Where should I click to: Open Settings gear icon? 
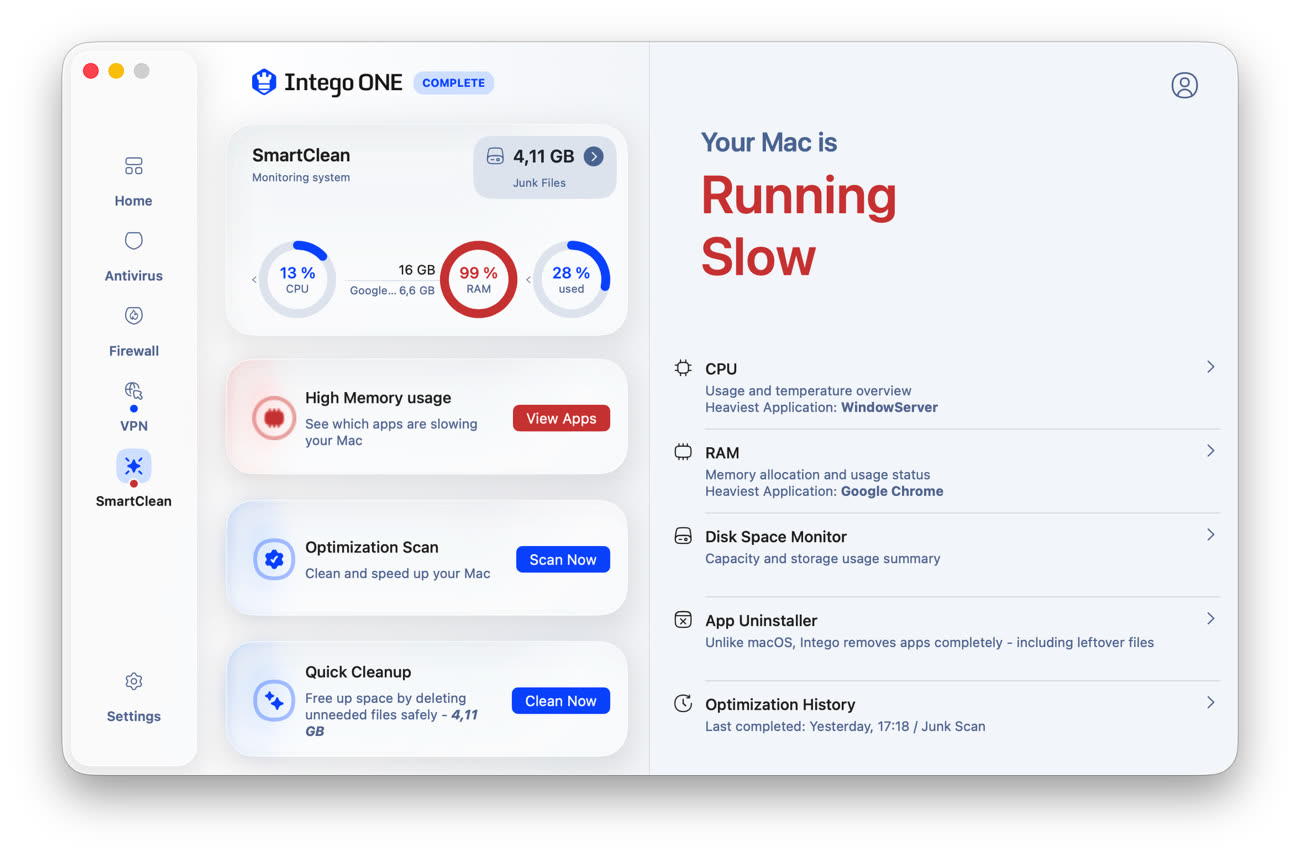click(133, 681)
